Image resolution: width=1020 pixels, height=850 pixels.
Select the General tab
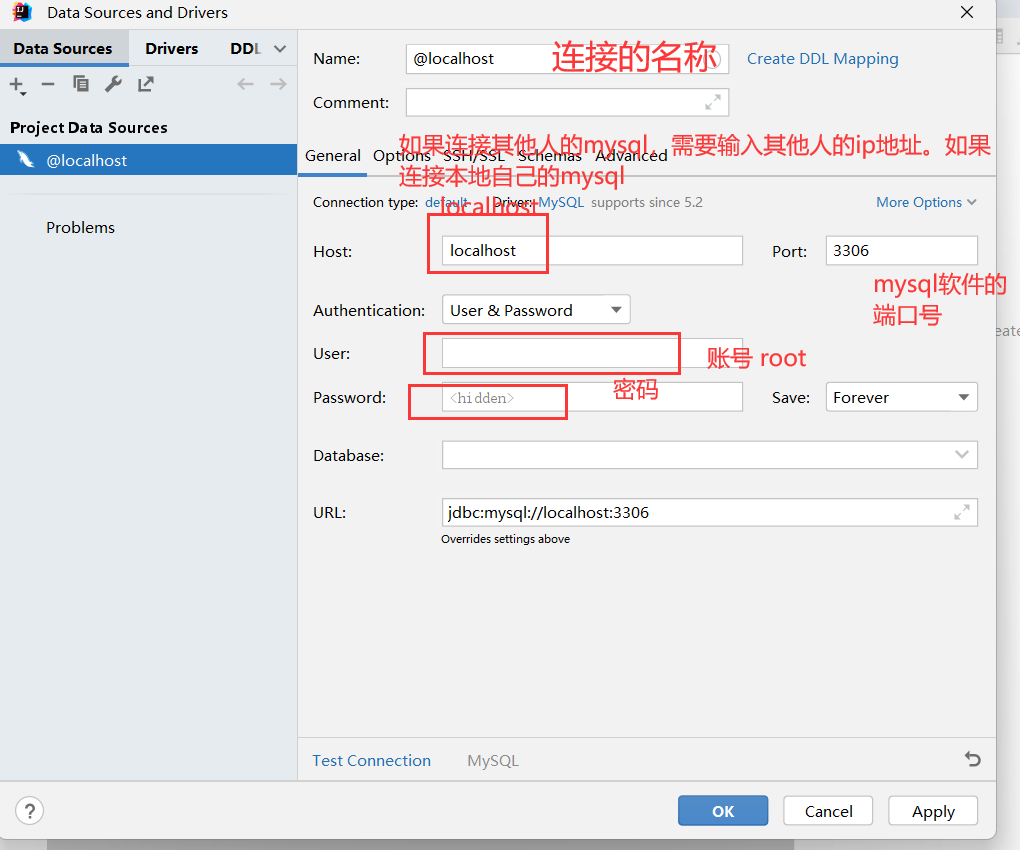click(332, 156)
